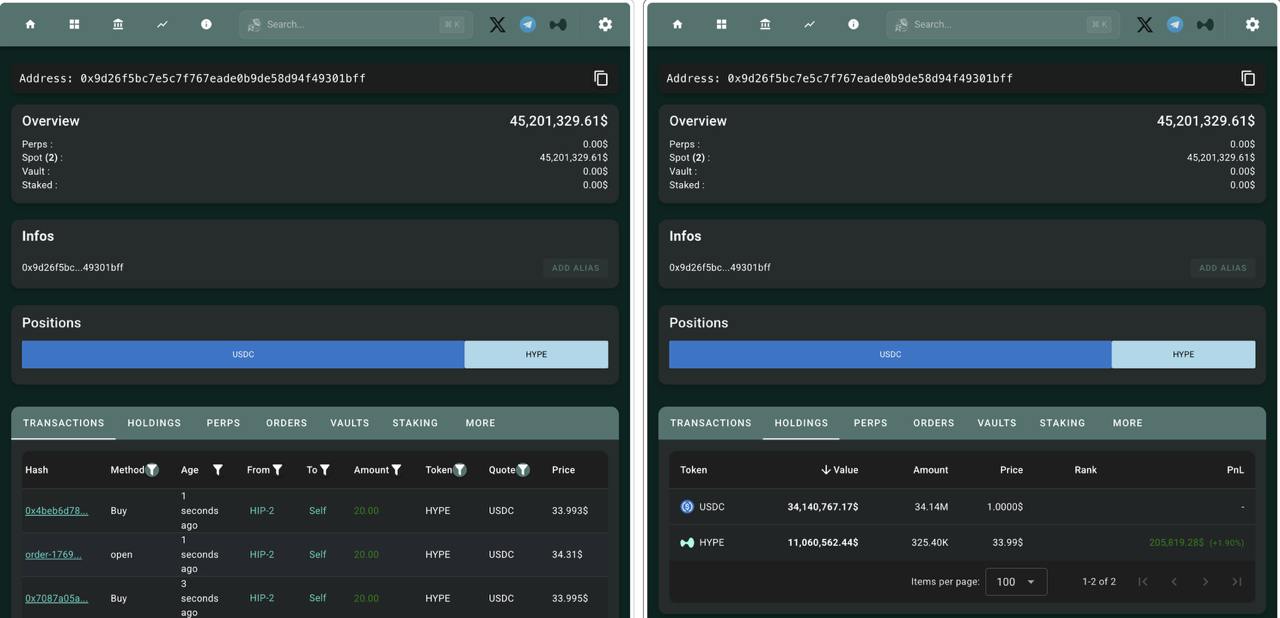The height and width of the screenshot is (618, 1280).
Task: Toggle the Quote column filter
Action: [x=523, y=470]
